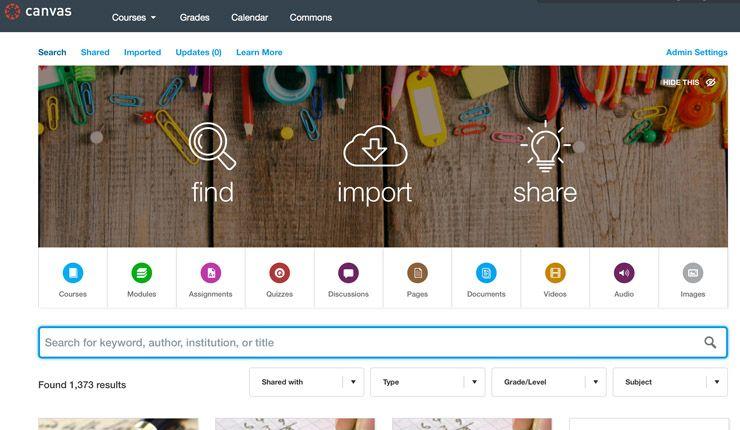Open the third result card thumbnail
Screen dimensions: 740x430
[x=472, y=424]
